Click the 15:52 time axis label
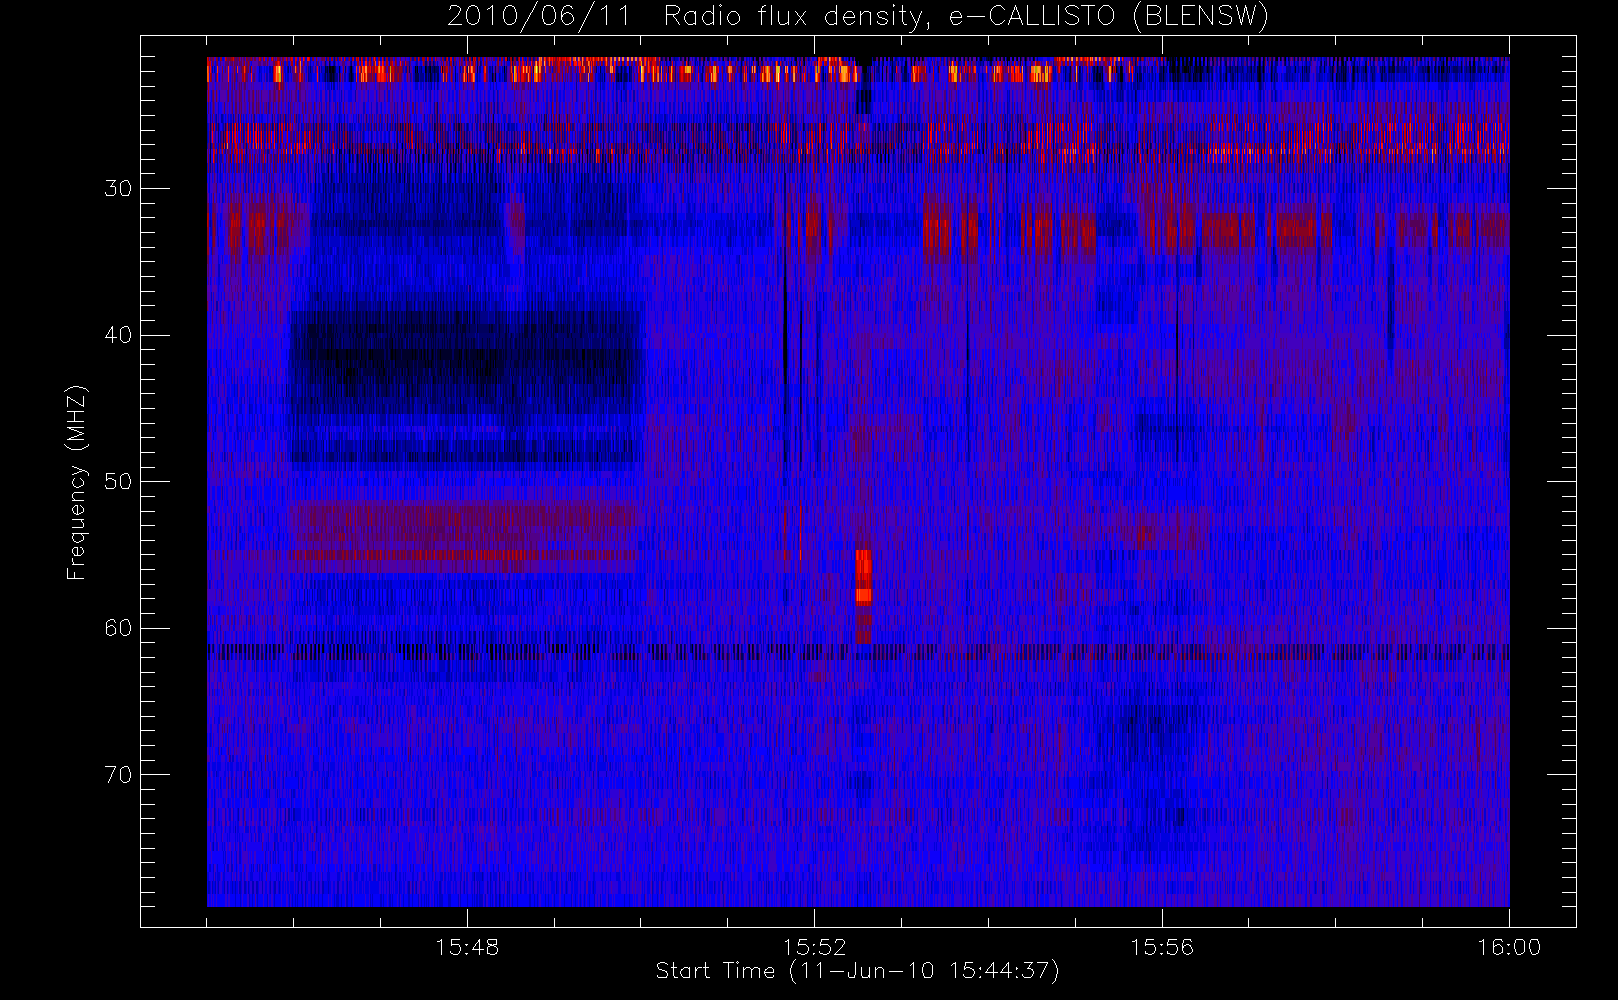This screenshot has width=1618, height=1000. coord(814,947)
